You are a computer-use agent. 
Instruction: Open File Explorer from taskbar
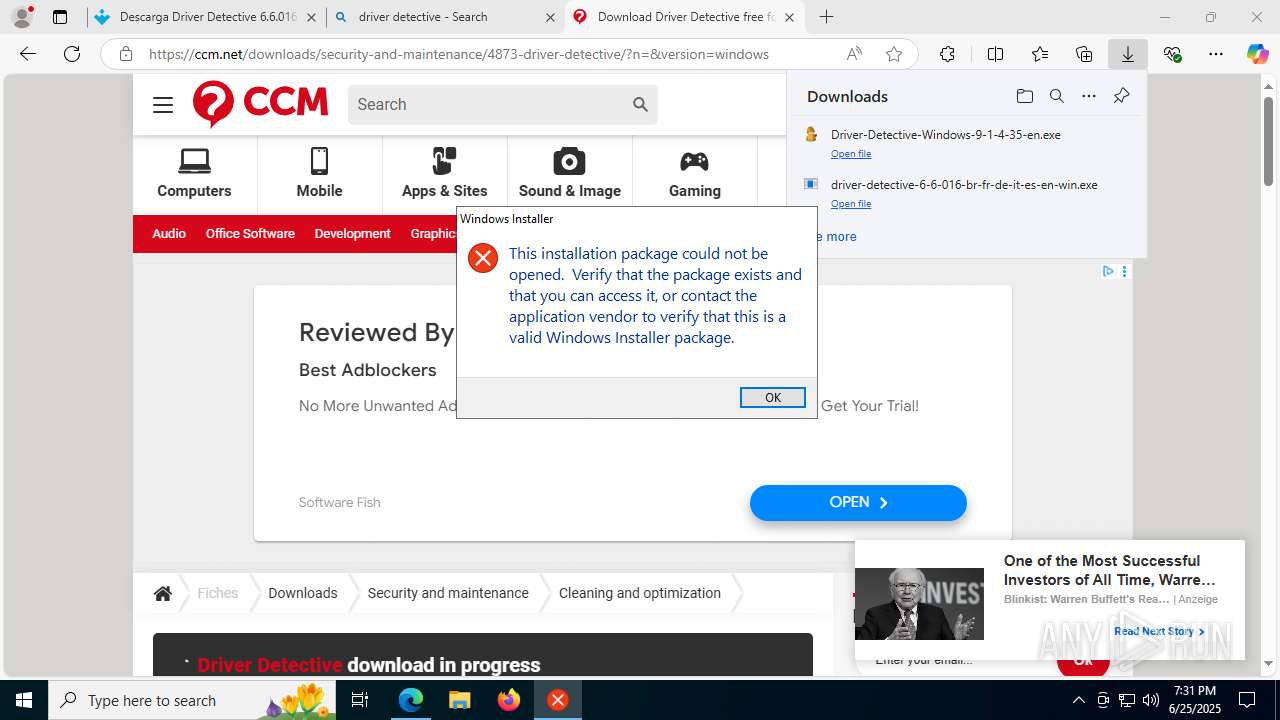(x=459, y=700)
